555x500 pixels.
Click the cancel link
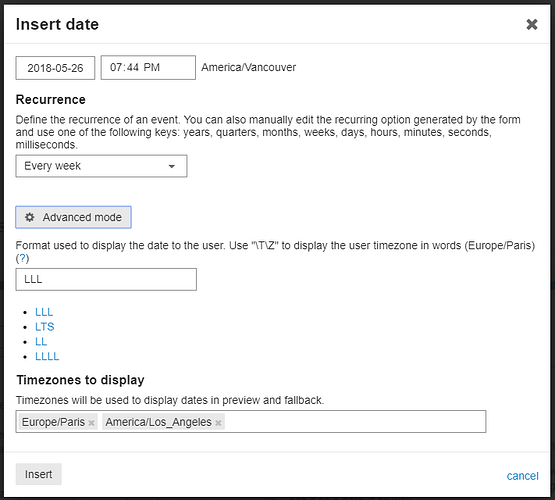pos(522,476)
